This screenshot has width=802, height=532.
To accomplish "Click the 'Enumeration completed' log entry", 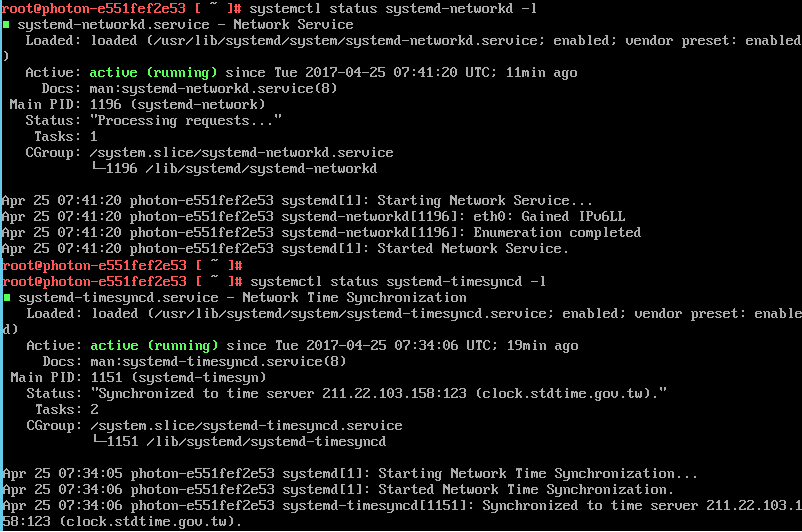I will [557, 232].
